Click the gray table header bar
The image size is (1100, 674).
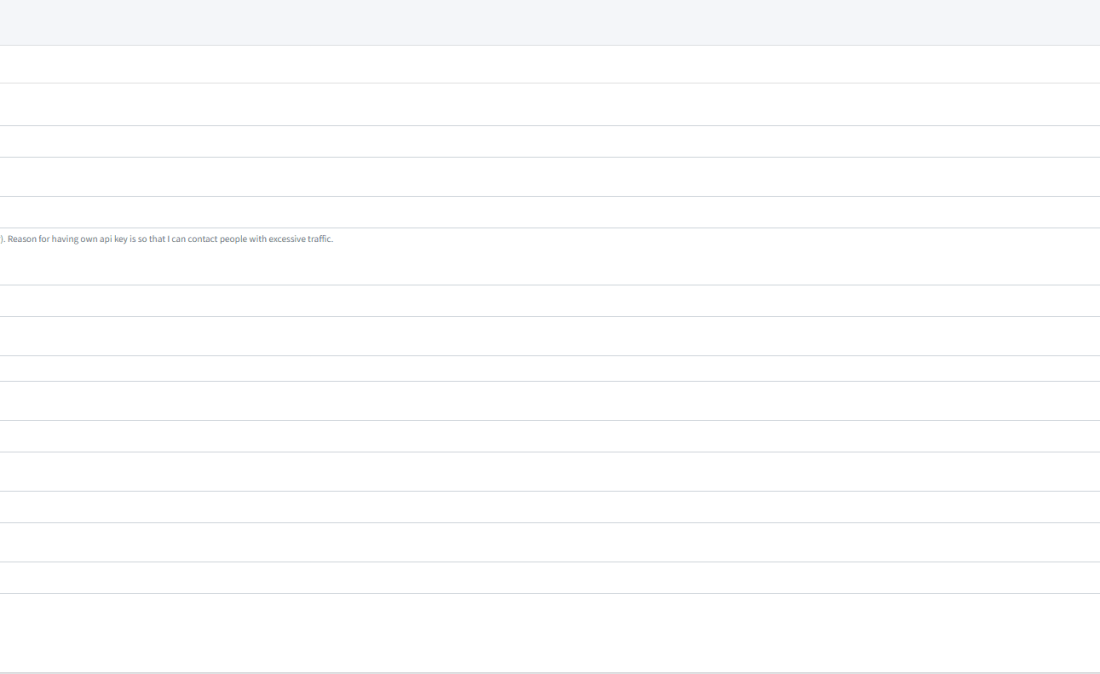(550, 22)
